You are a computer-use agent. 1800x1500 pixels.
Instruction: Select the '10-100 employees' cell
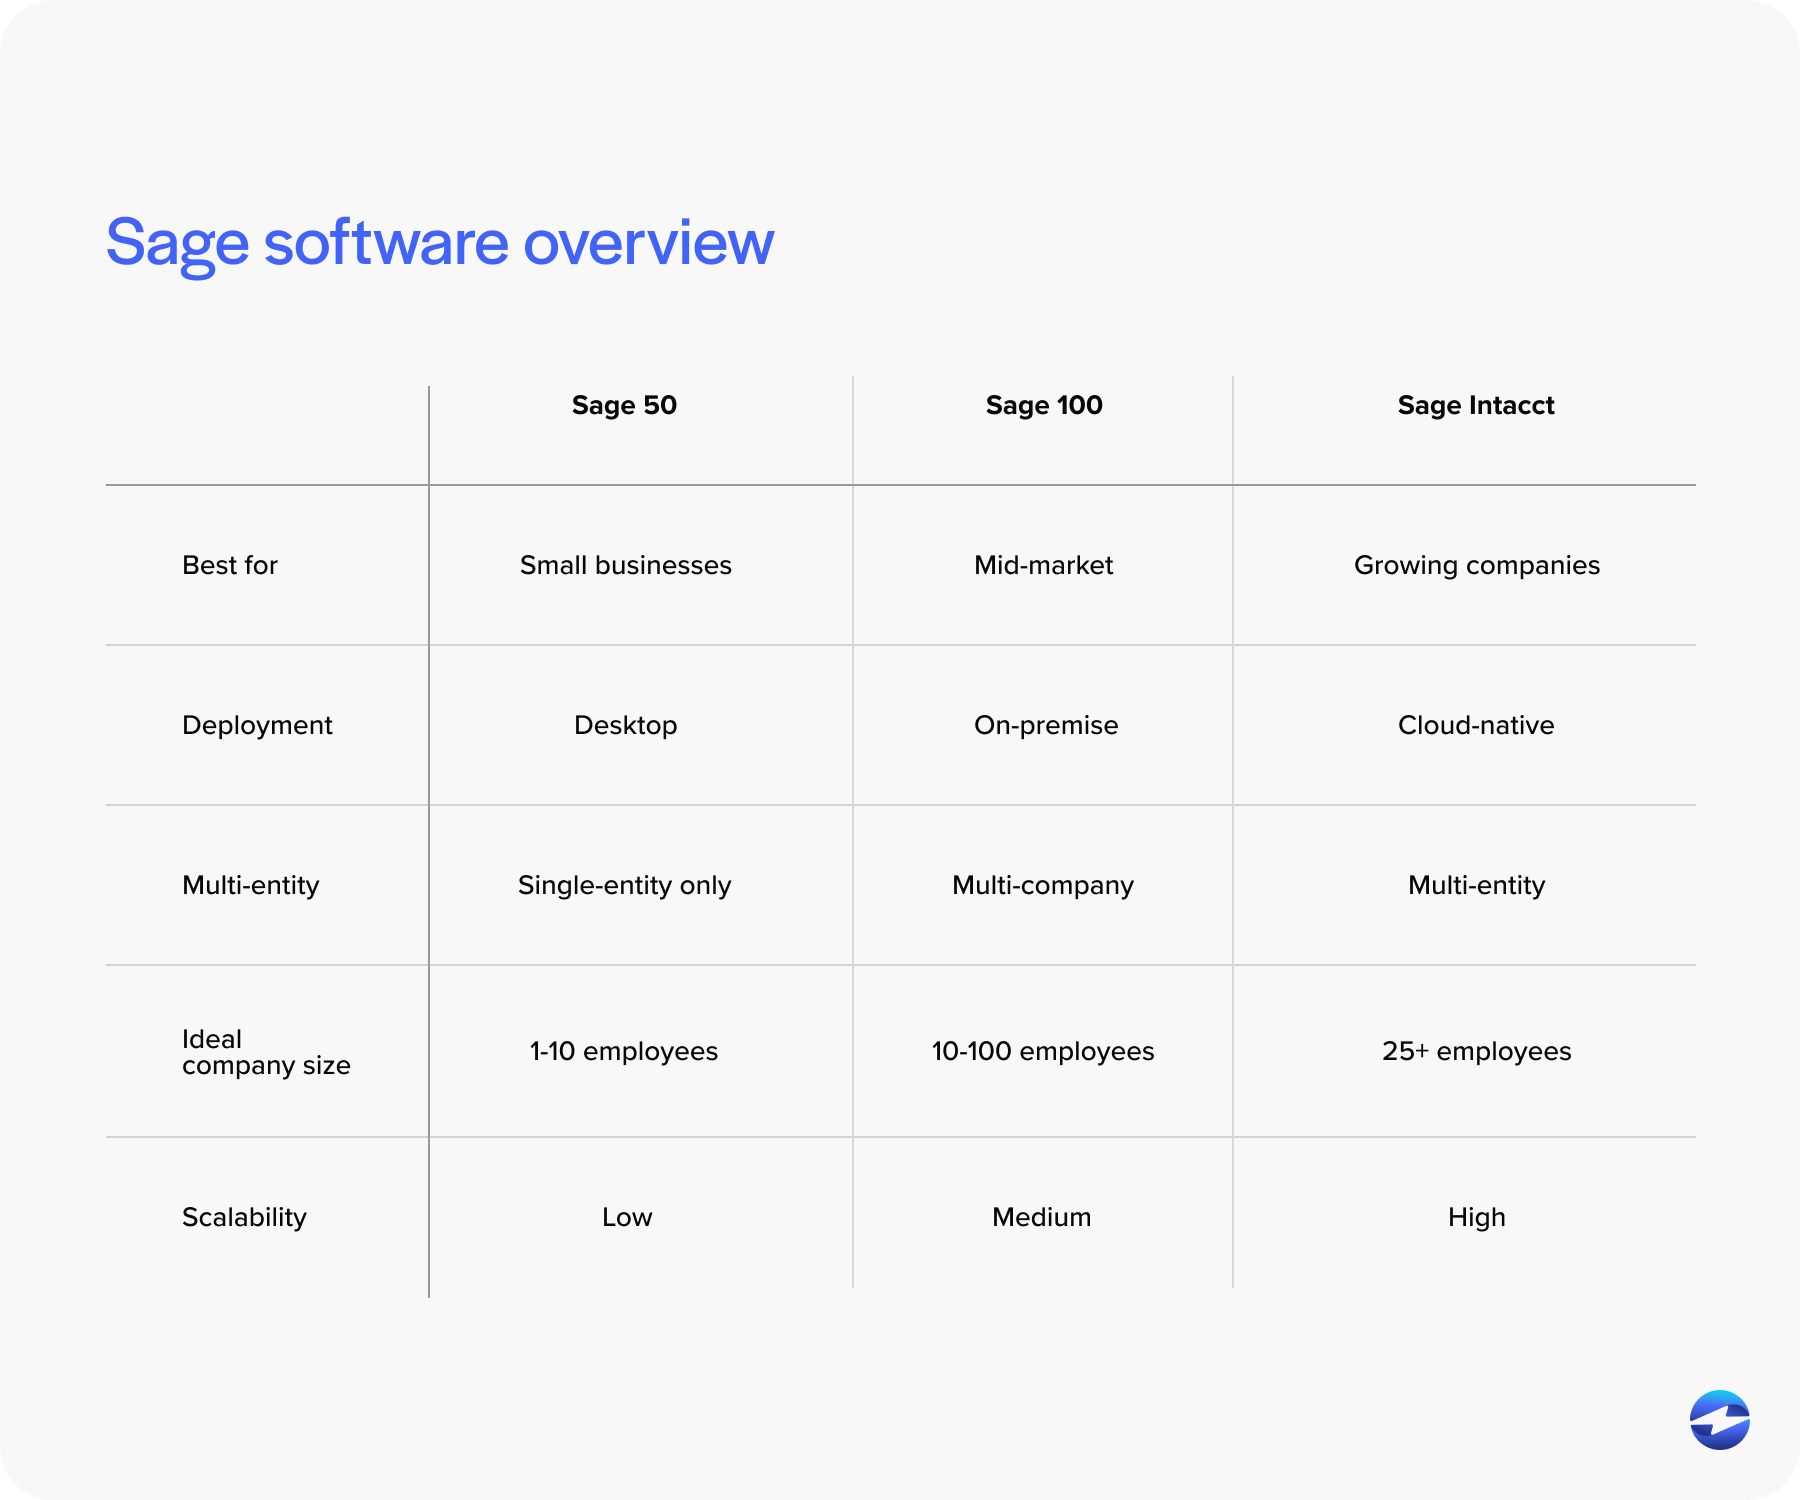pyautogui.click(x=1043, y=1051)
